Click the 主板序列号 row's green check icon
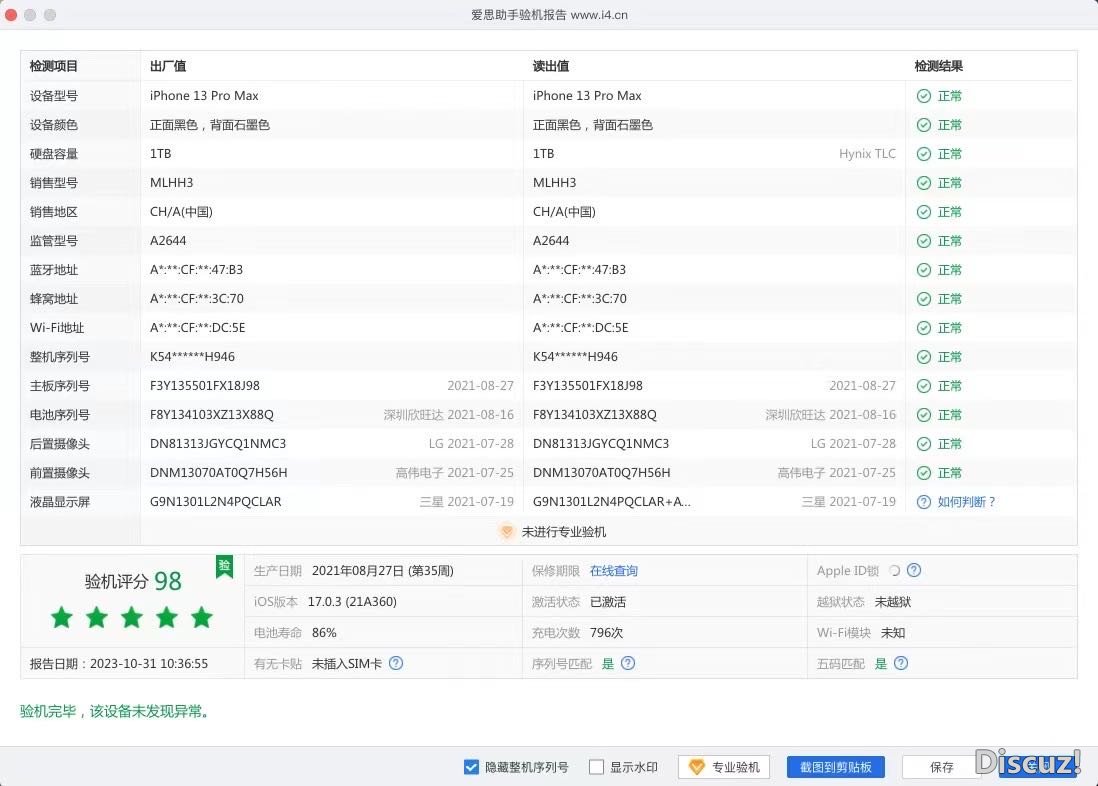 click(924, 386)
